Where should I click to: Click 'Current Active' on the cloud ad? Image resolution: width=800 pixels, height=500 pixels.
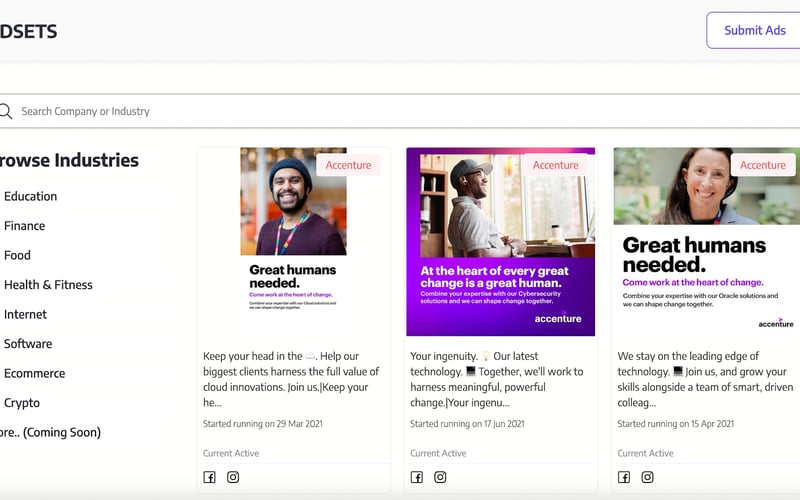(x=231, y=453)
